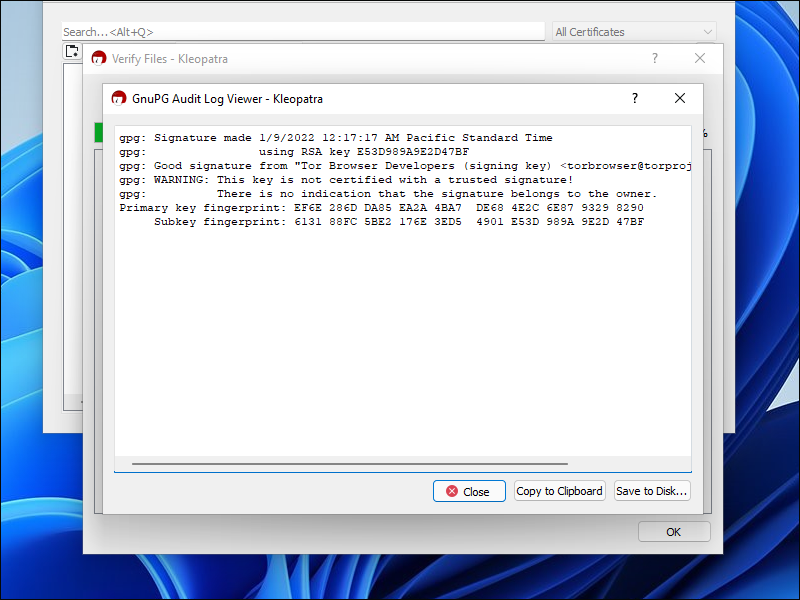Close the GnuPG Audit Log Viewer window
The height and width of the screenshot is (600, 800).
(680, 98)
